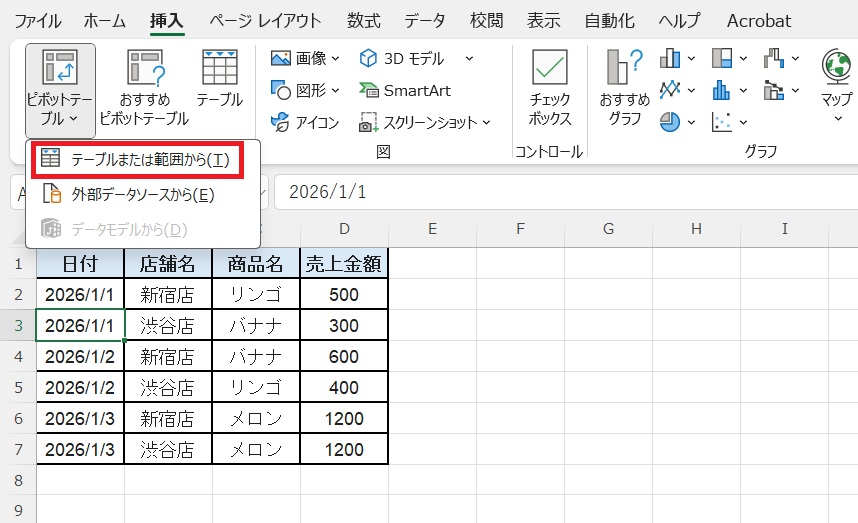
Task: Click the combo chart icon
Action: (x=774, y=90)
